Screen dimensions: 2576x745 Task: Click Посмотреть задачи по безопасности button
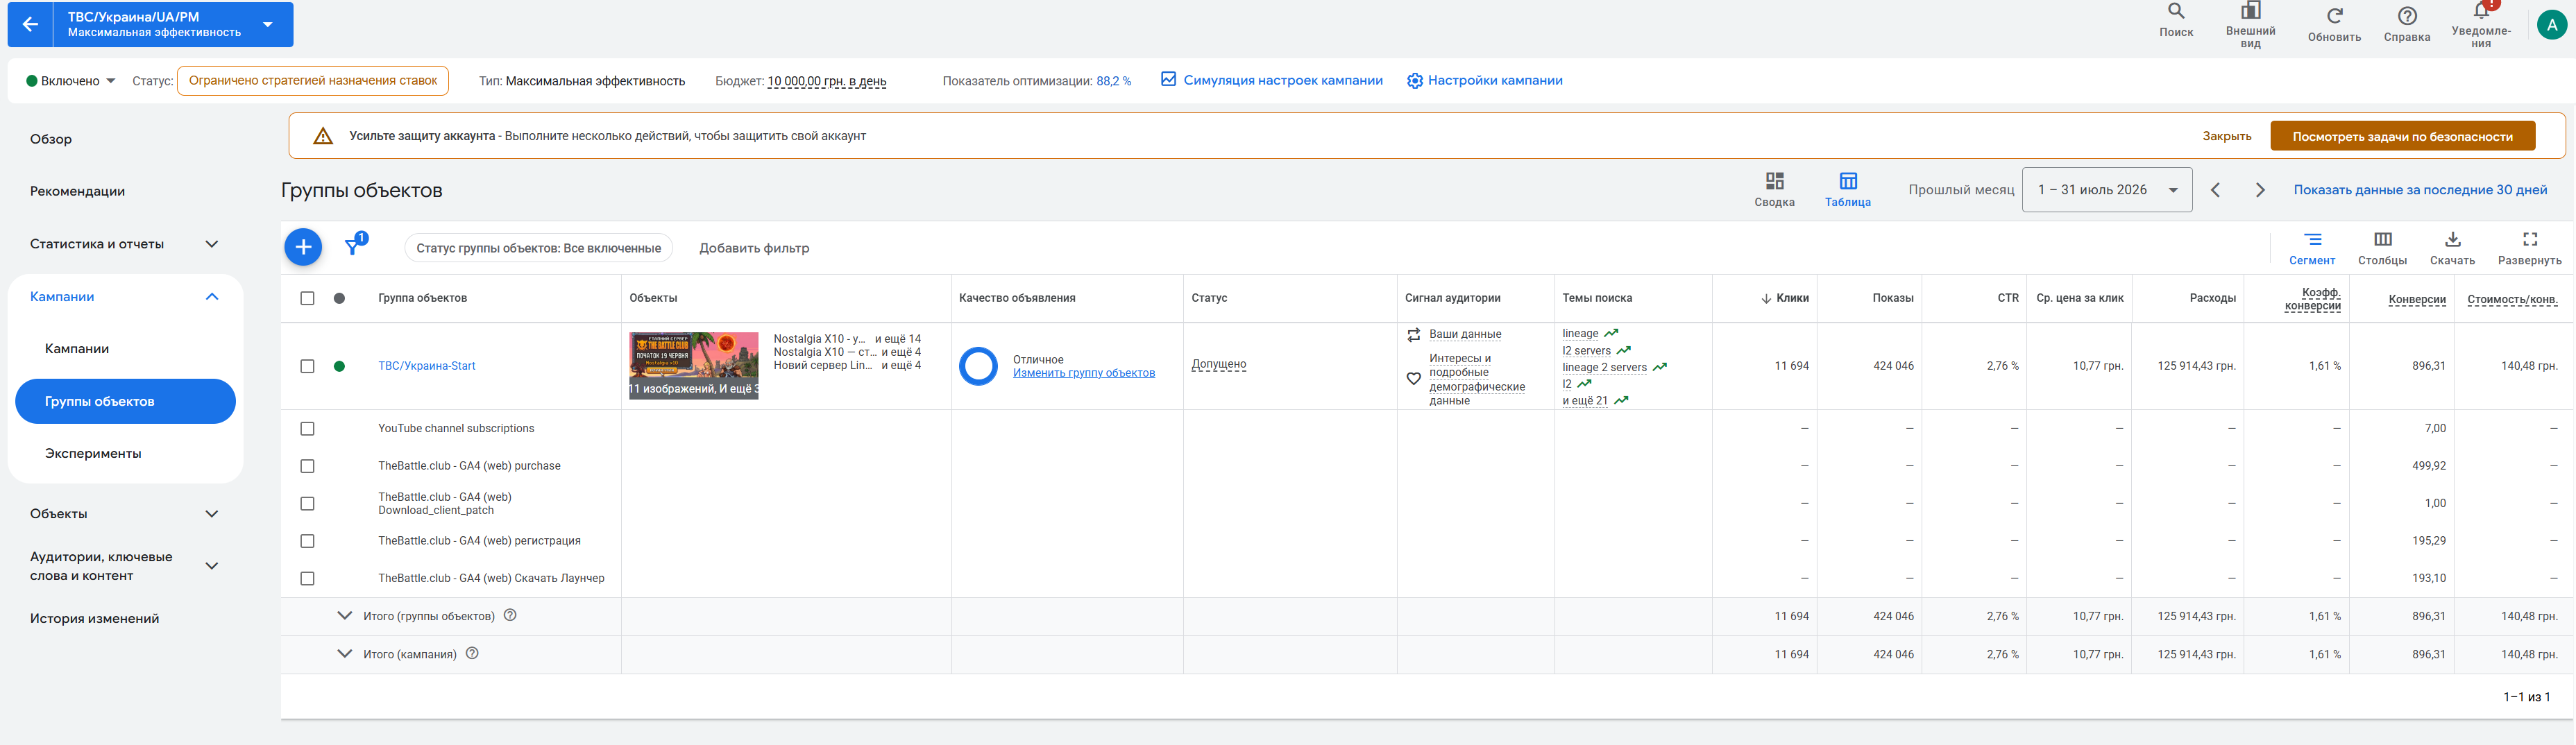pyautogui.click(x=2402, y=136)
